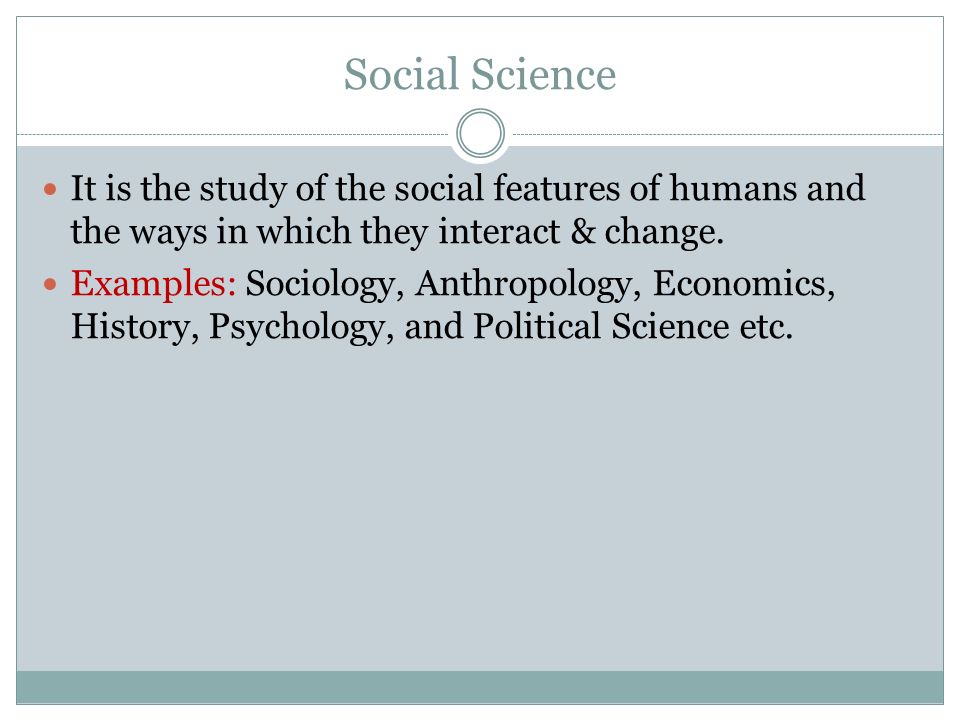960x720 pixels.
Task: Click the word 'interact'
Action: pos(499,232)
